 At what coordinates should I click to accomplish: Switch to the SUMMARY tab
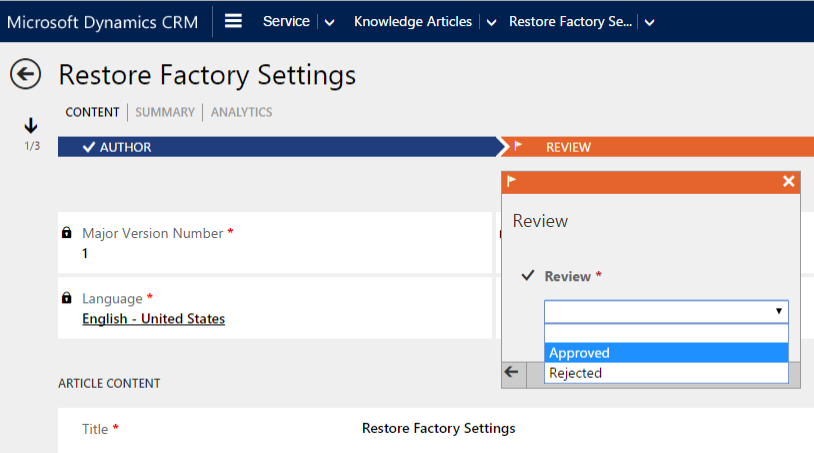165,112
